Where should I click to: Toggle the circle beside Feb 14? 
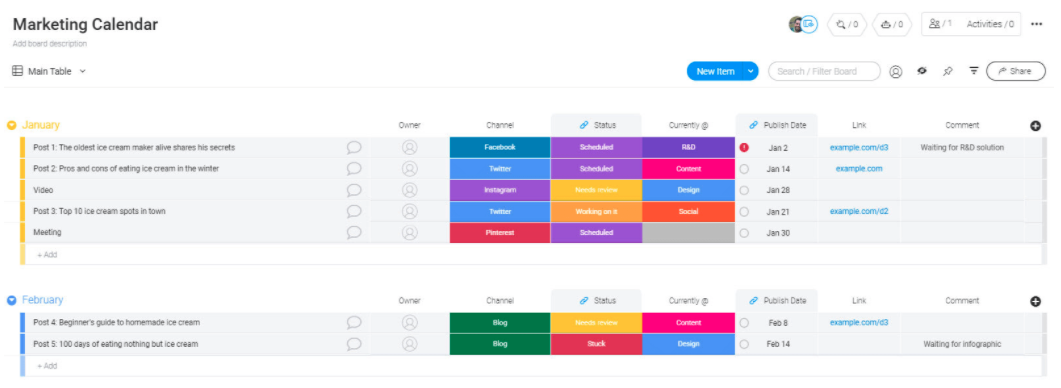click(x=744, y=344)
